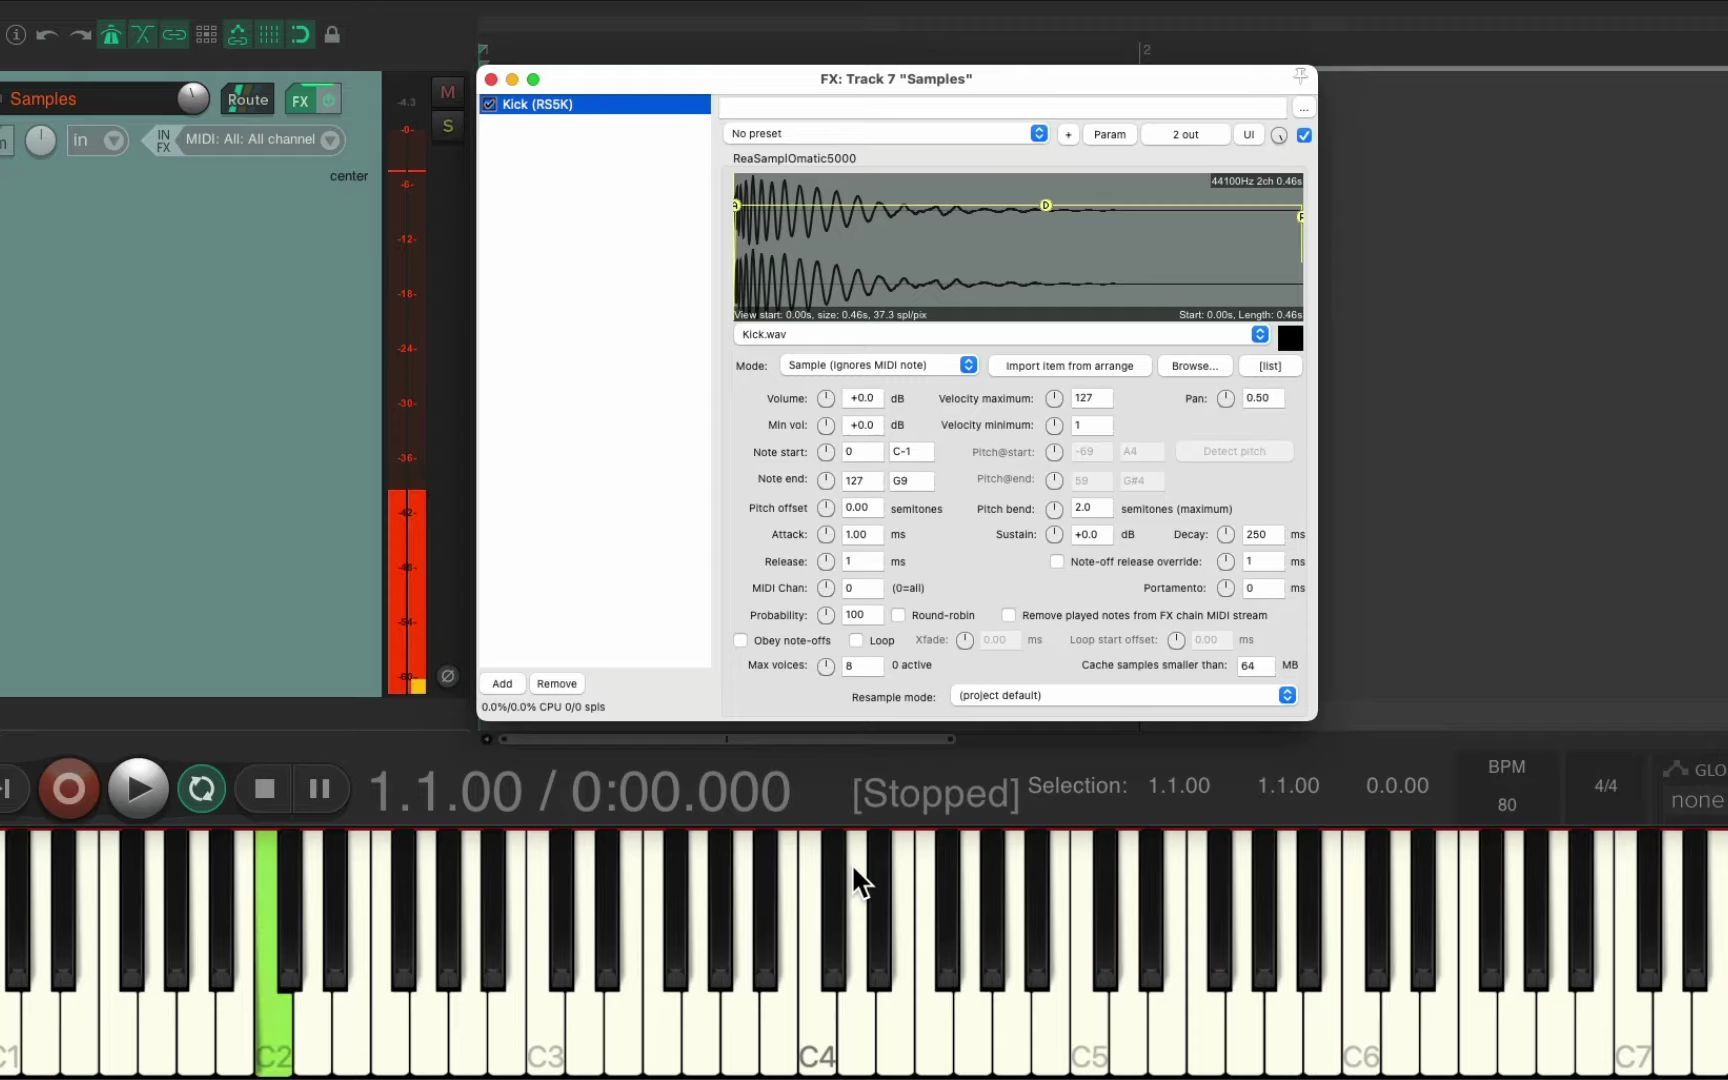Click the ellipsis button in FX header
Screen dimensions: 1728x1080
[x=1303, y=107]
